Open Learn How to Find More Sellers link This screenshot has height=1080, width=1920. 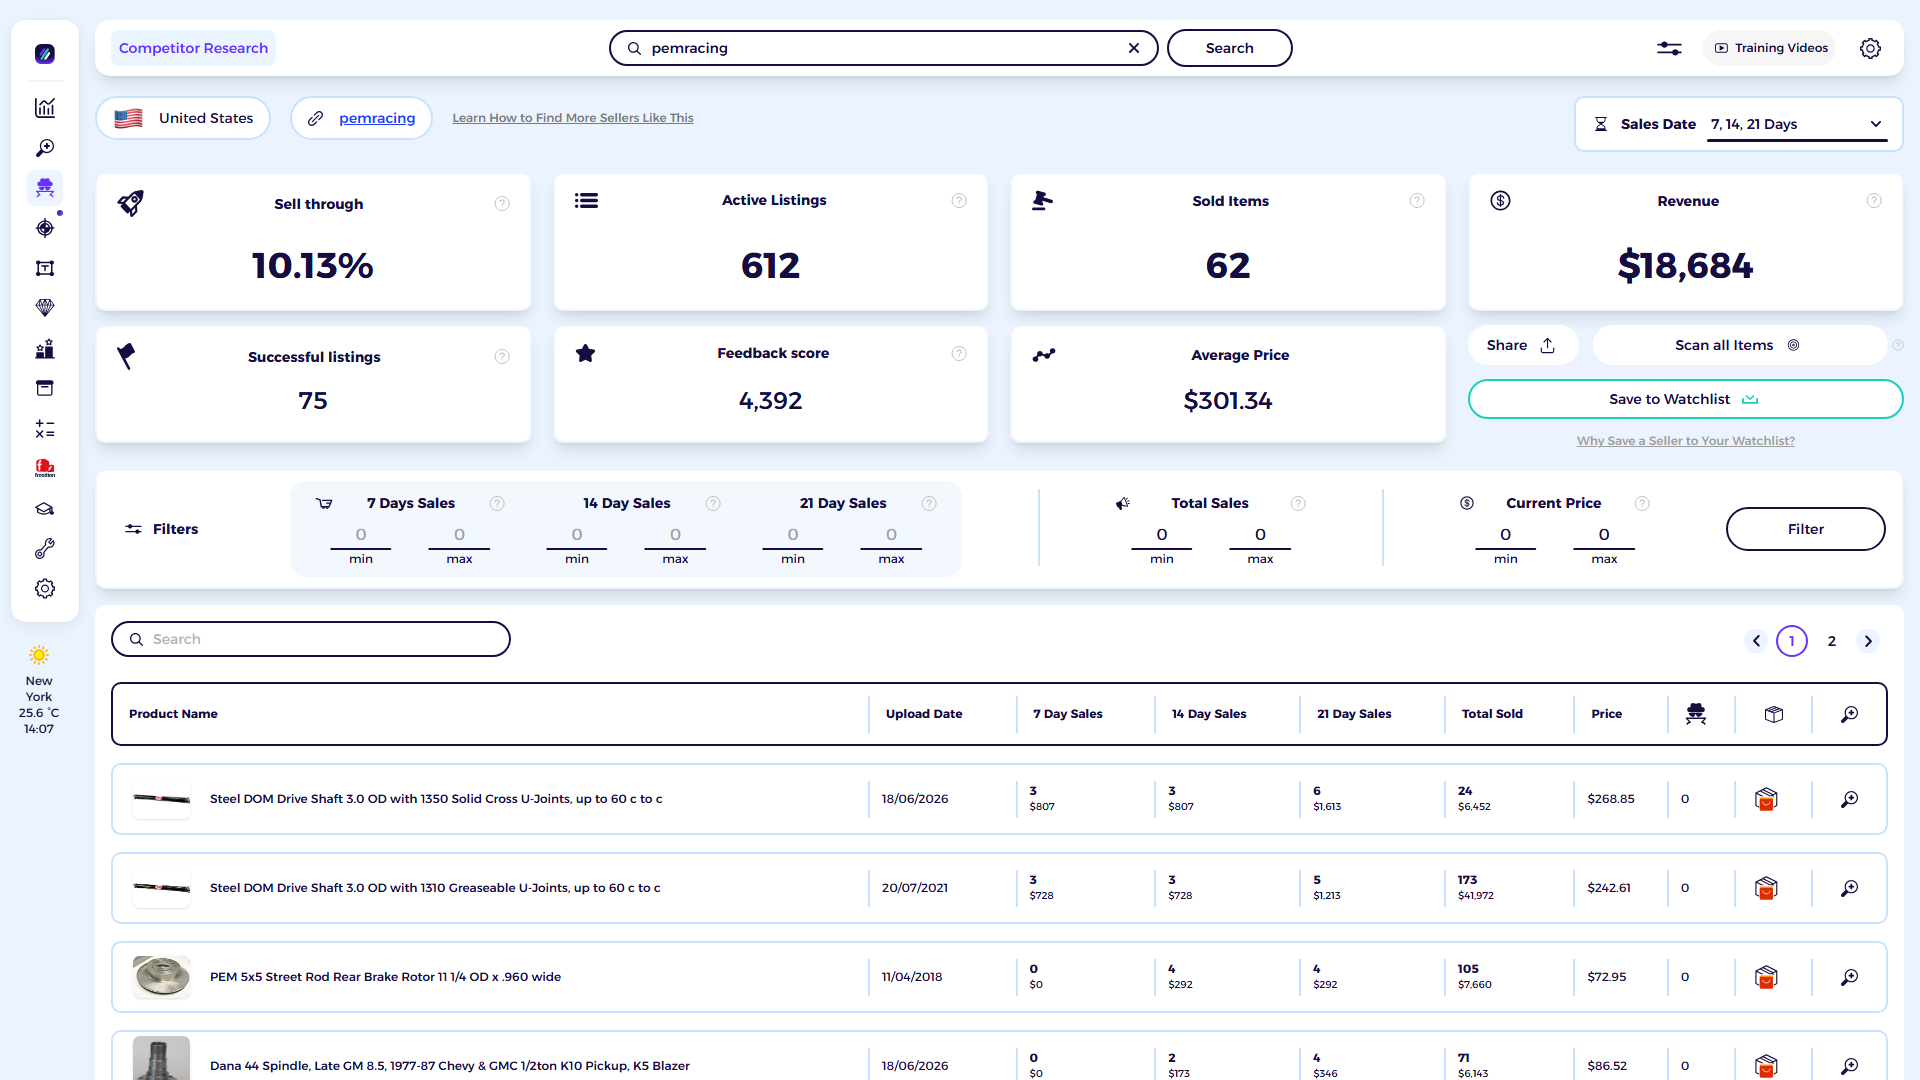573,118
